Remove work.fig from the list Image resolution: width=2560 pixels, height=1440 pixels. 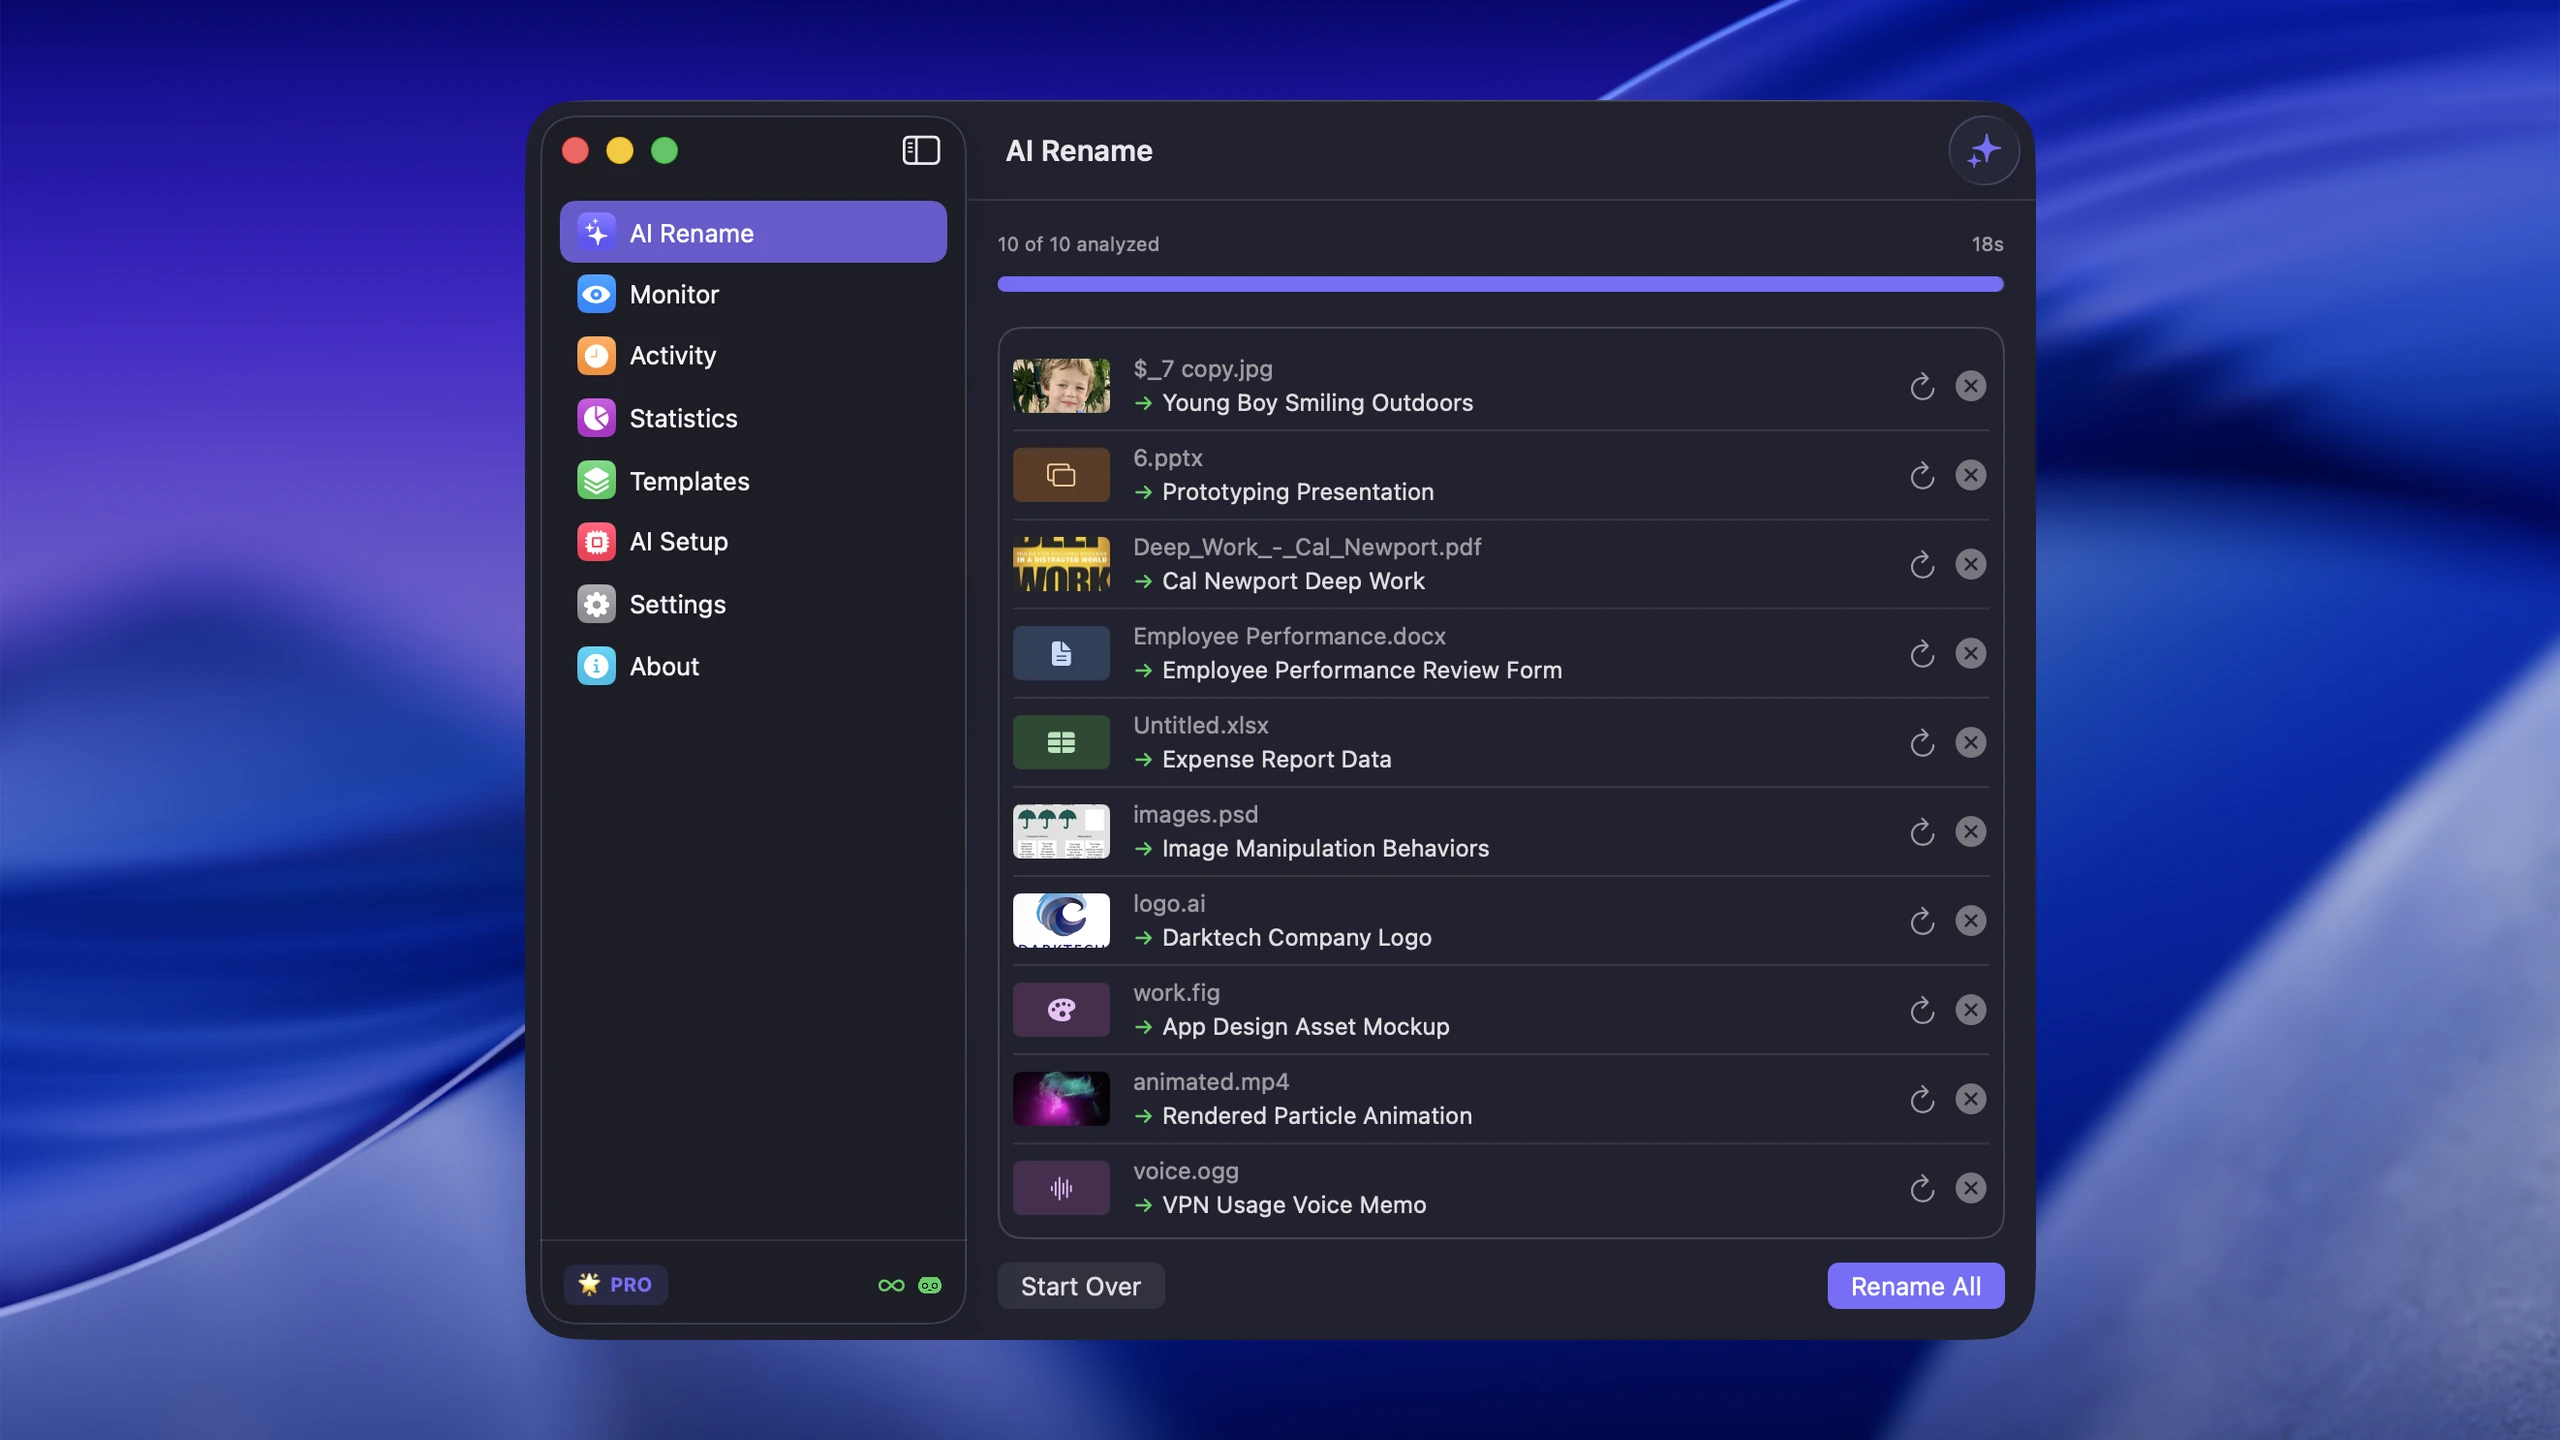coord(1970,1010)
